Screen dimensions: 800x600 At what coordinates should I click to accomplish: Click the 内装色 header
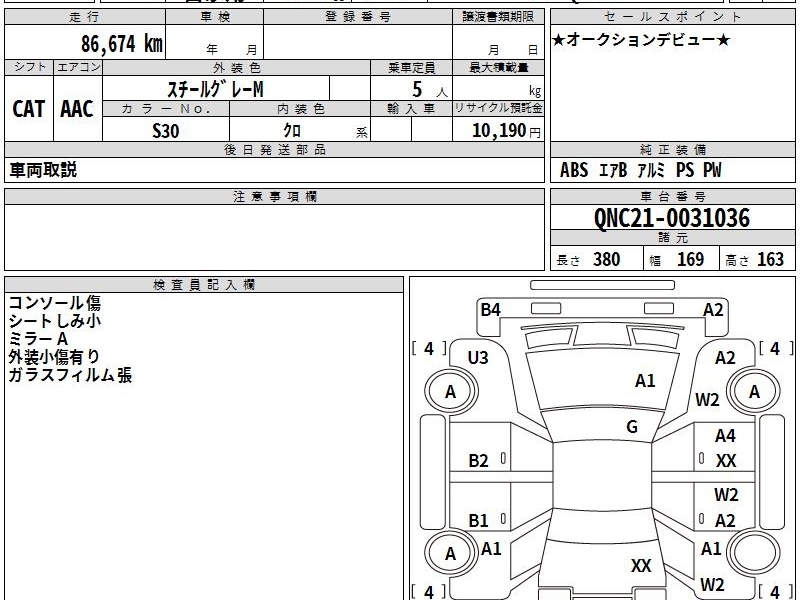pyautogui.click(x=300, y=109)
